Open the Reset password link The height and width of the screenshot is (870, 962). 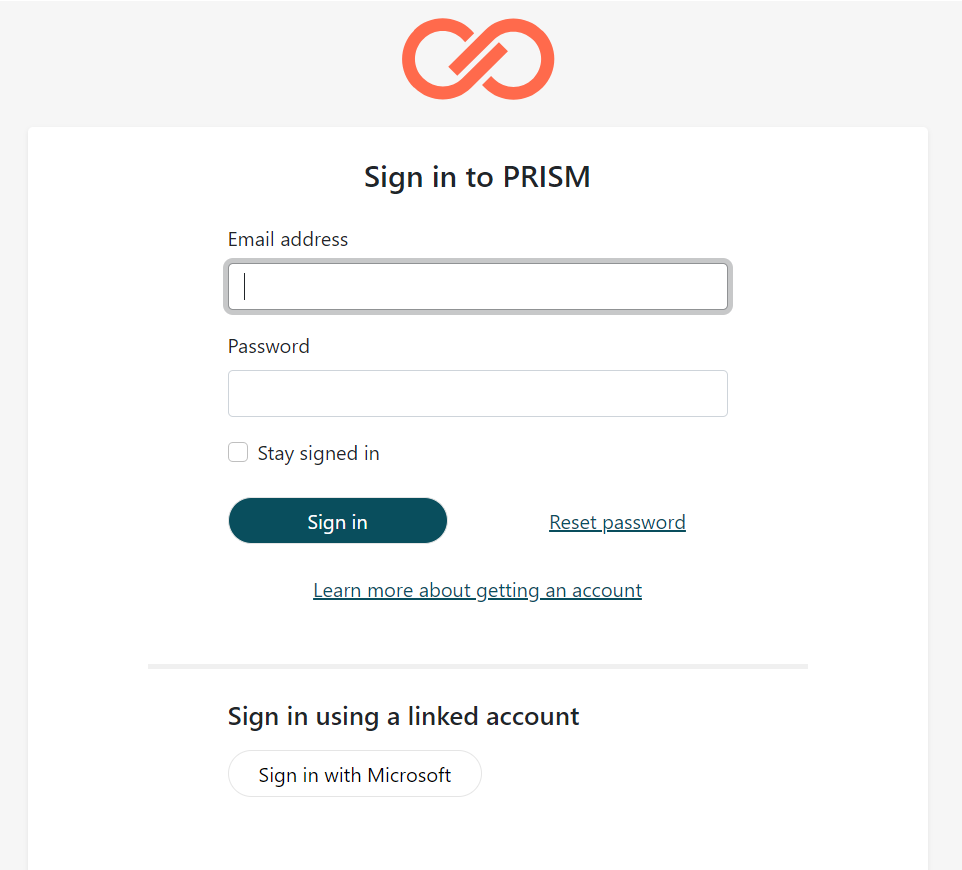(617, 522)
